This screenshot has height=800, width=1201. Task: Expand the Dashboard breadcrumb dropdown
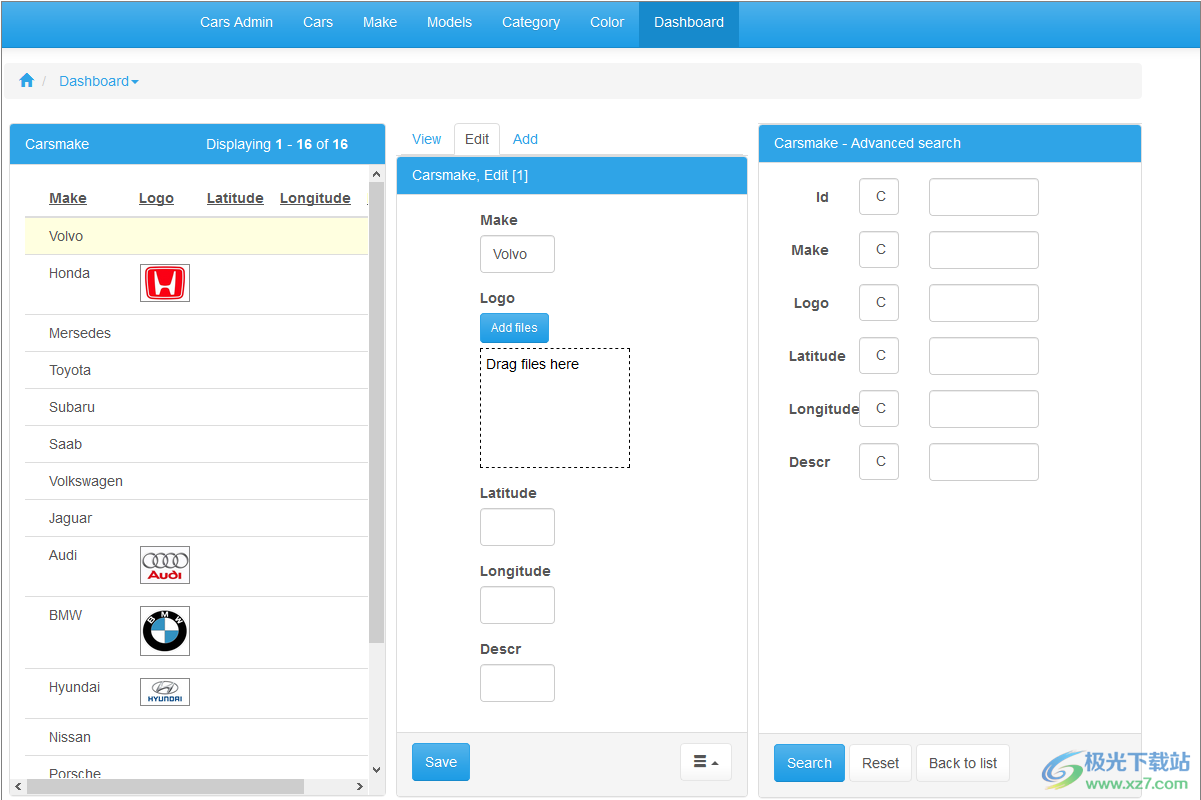(x=98, y=81)
